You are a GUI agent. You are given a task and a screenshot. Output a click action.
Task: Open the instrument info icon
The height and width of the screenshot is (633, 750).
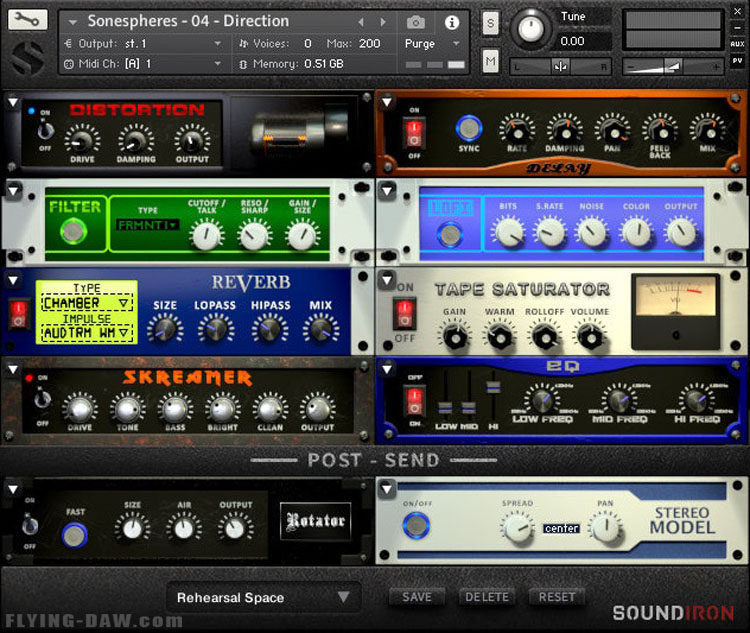point(452,22)
